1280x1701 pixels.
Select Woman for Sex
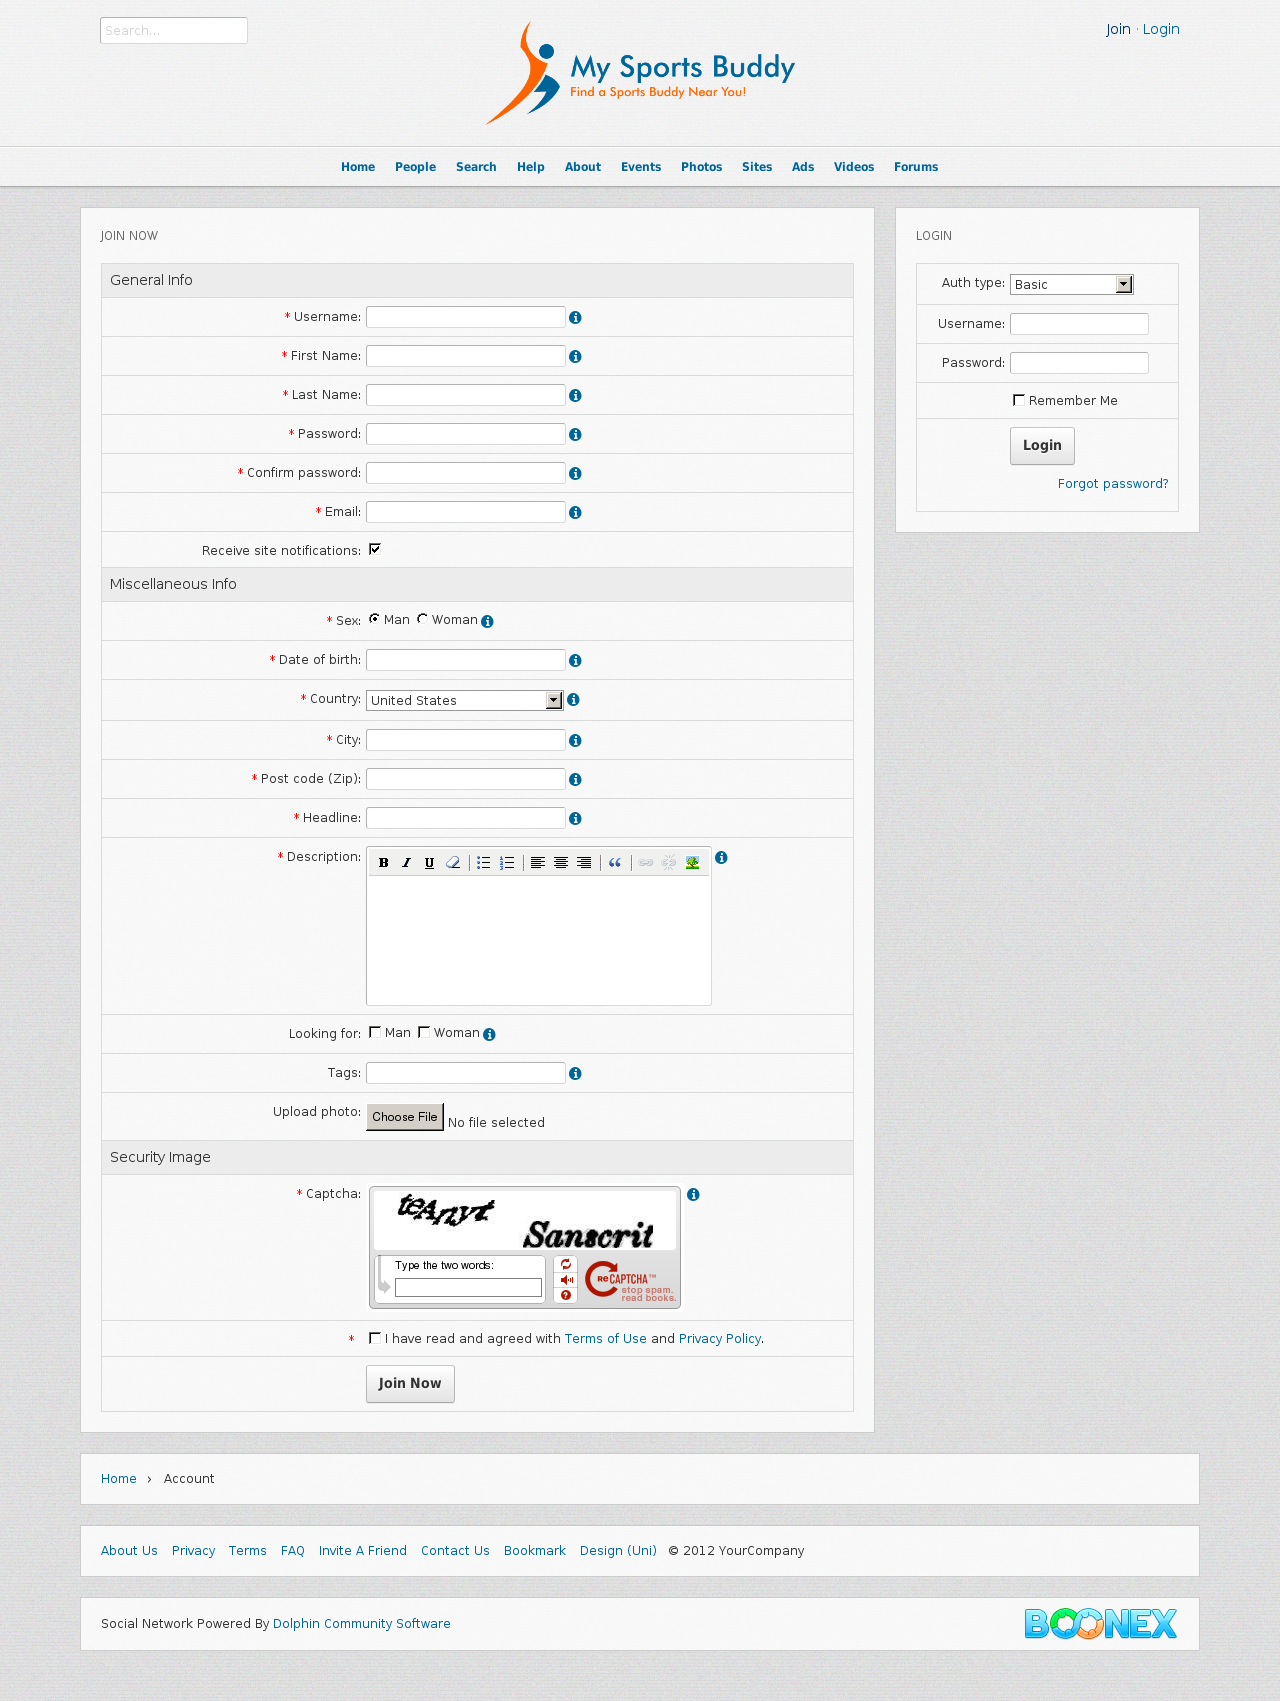click(x=422, y=619)
